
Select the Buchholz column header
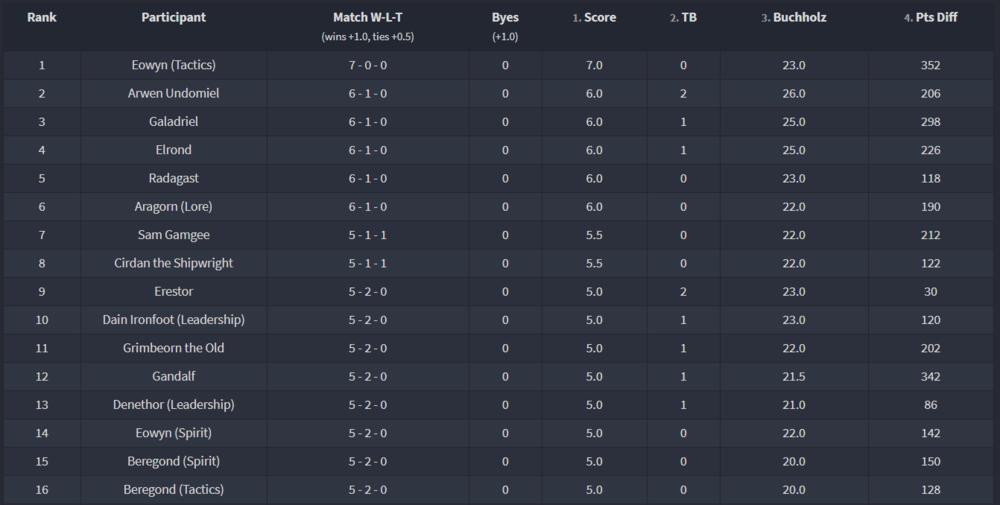click(x=799, y=18)
